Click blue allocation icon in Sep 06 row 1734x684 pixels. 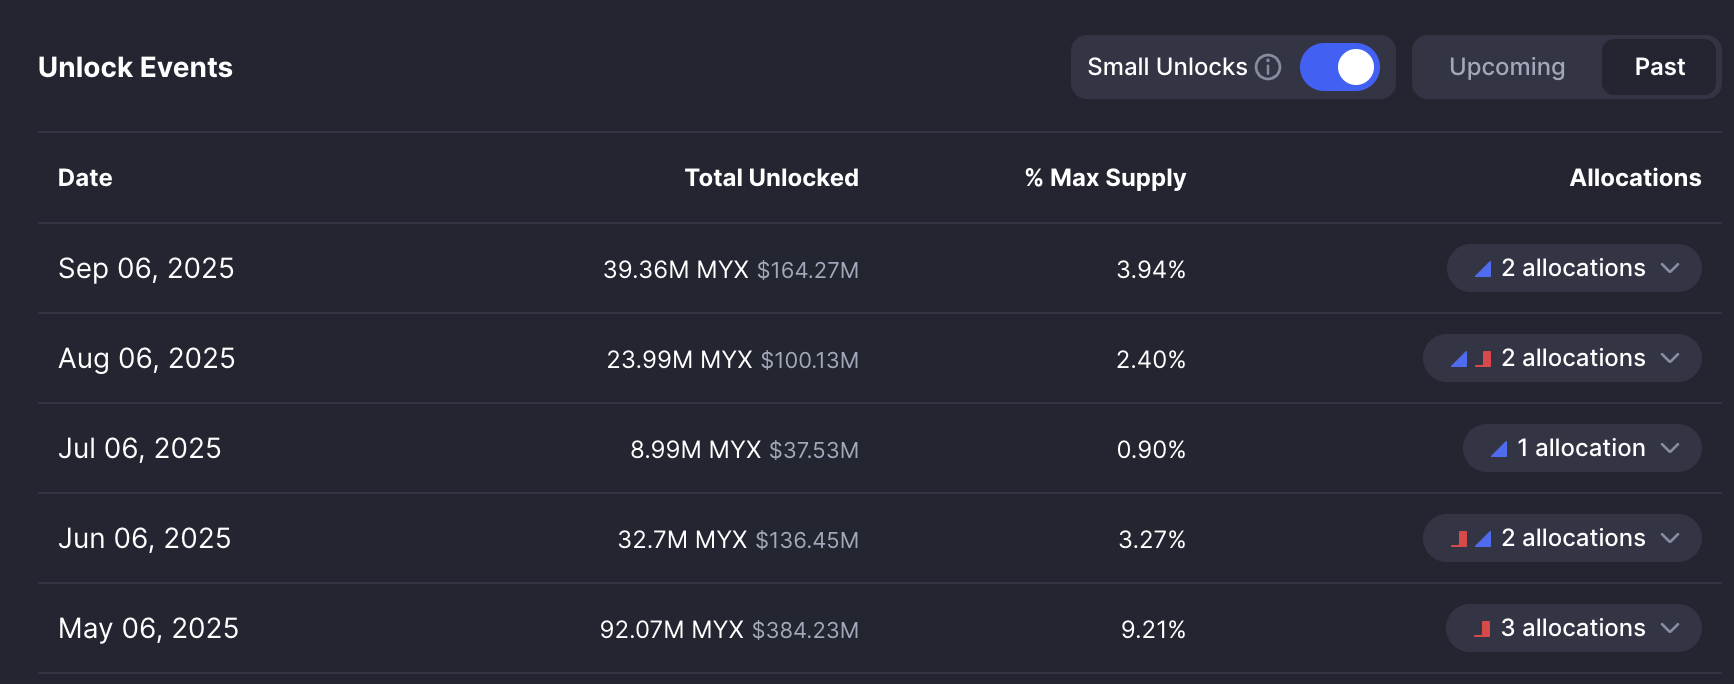pos(1483,269)
